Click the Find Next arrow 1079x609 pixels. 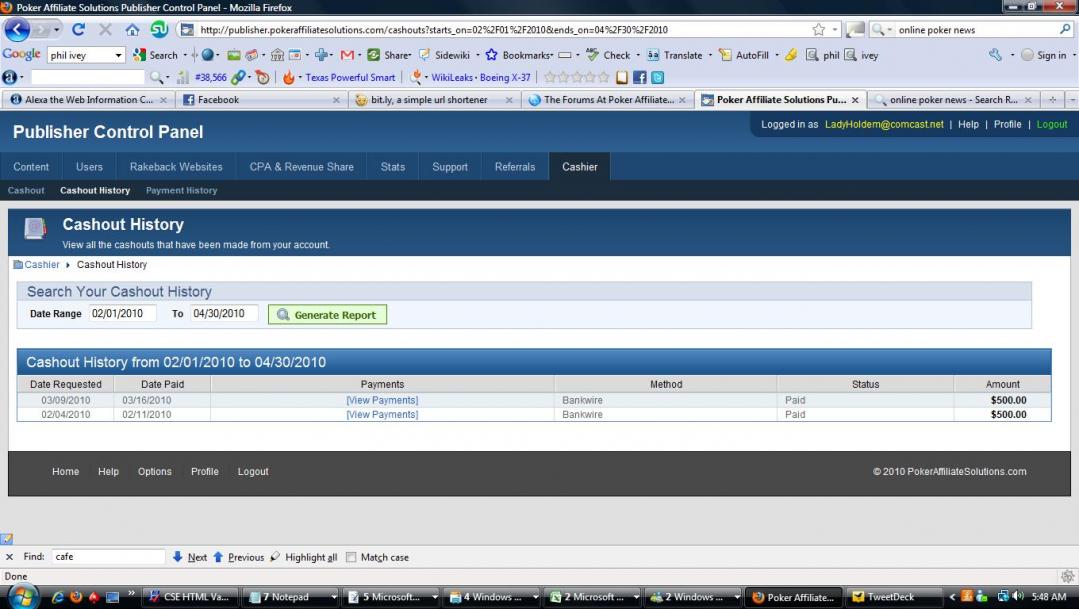[x=177, y=557]
